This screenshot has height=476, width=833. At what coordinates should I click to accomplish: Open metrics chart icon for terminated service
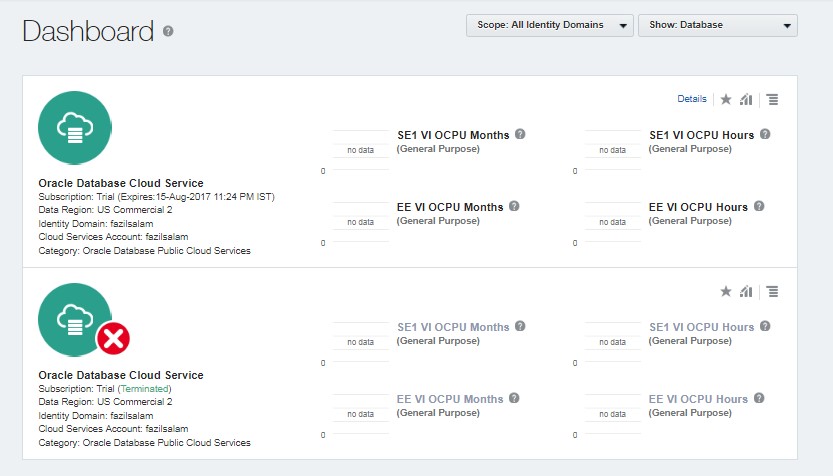coord(746,291)
